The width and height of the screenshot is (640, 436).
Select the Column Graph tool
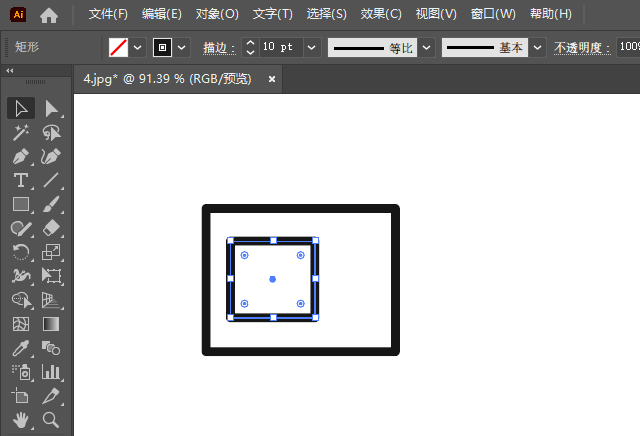[x=51, y=372]
